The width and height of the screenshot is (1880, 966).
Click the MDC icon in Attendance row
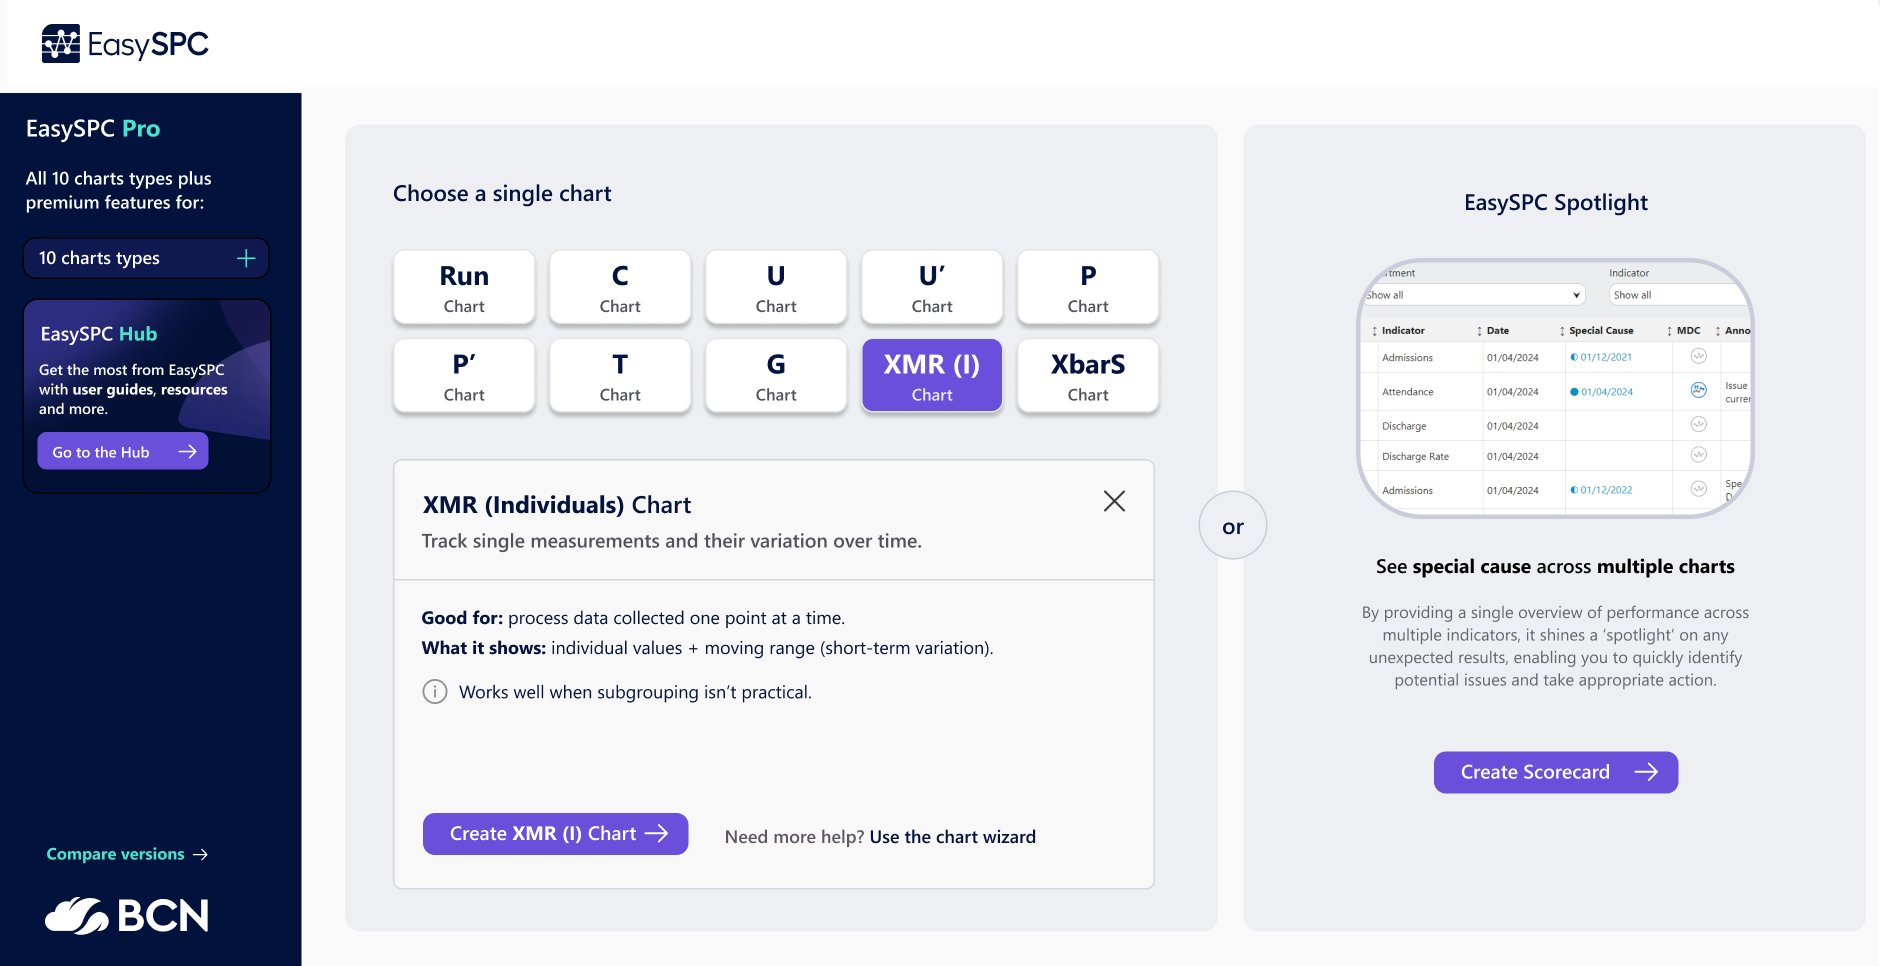tap(1698, 390)
